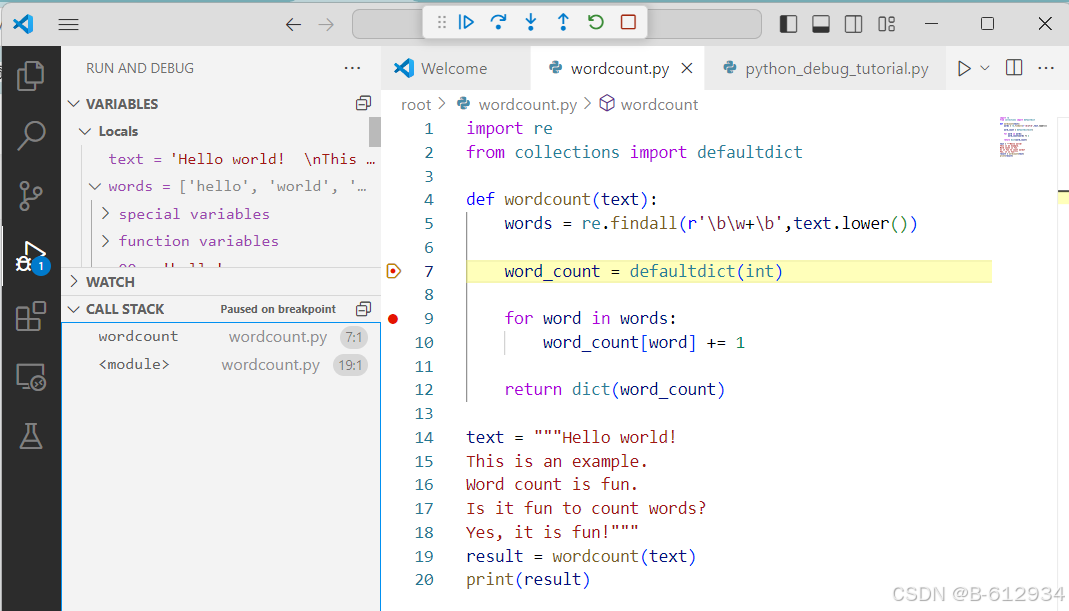Navigate back with the left arrow

[293, 25]
